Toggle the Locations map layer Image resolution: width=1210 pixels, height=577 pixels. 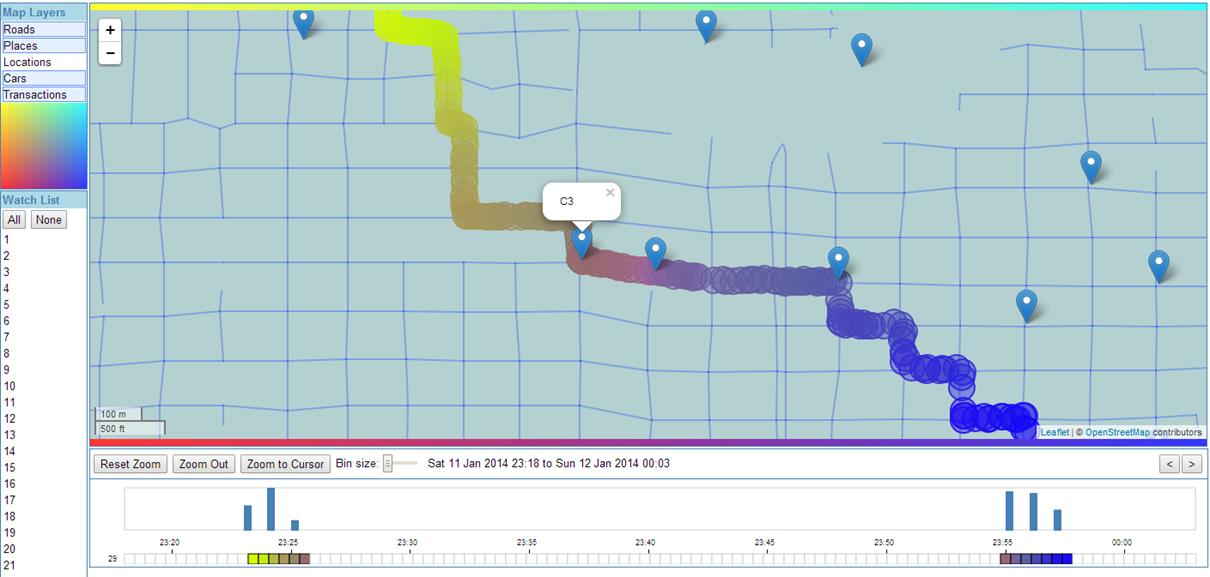click(x=43, y=62)
